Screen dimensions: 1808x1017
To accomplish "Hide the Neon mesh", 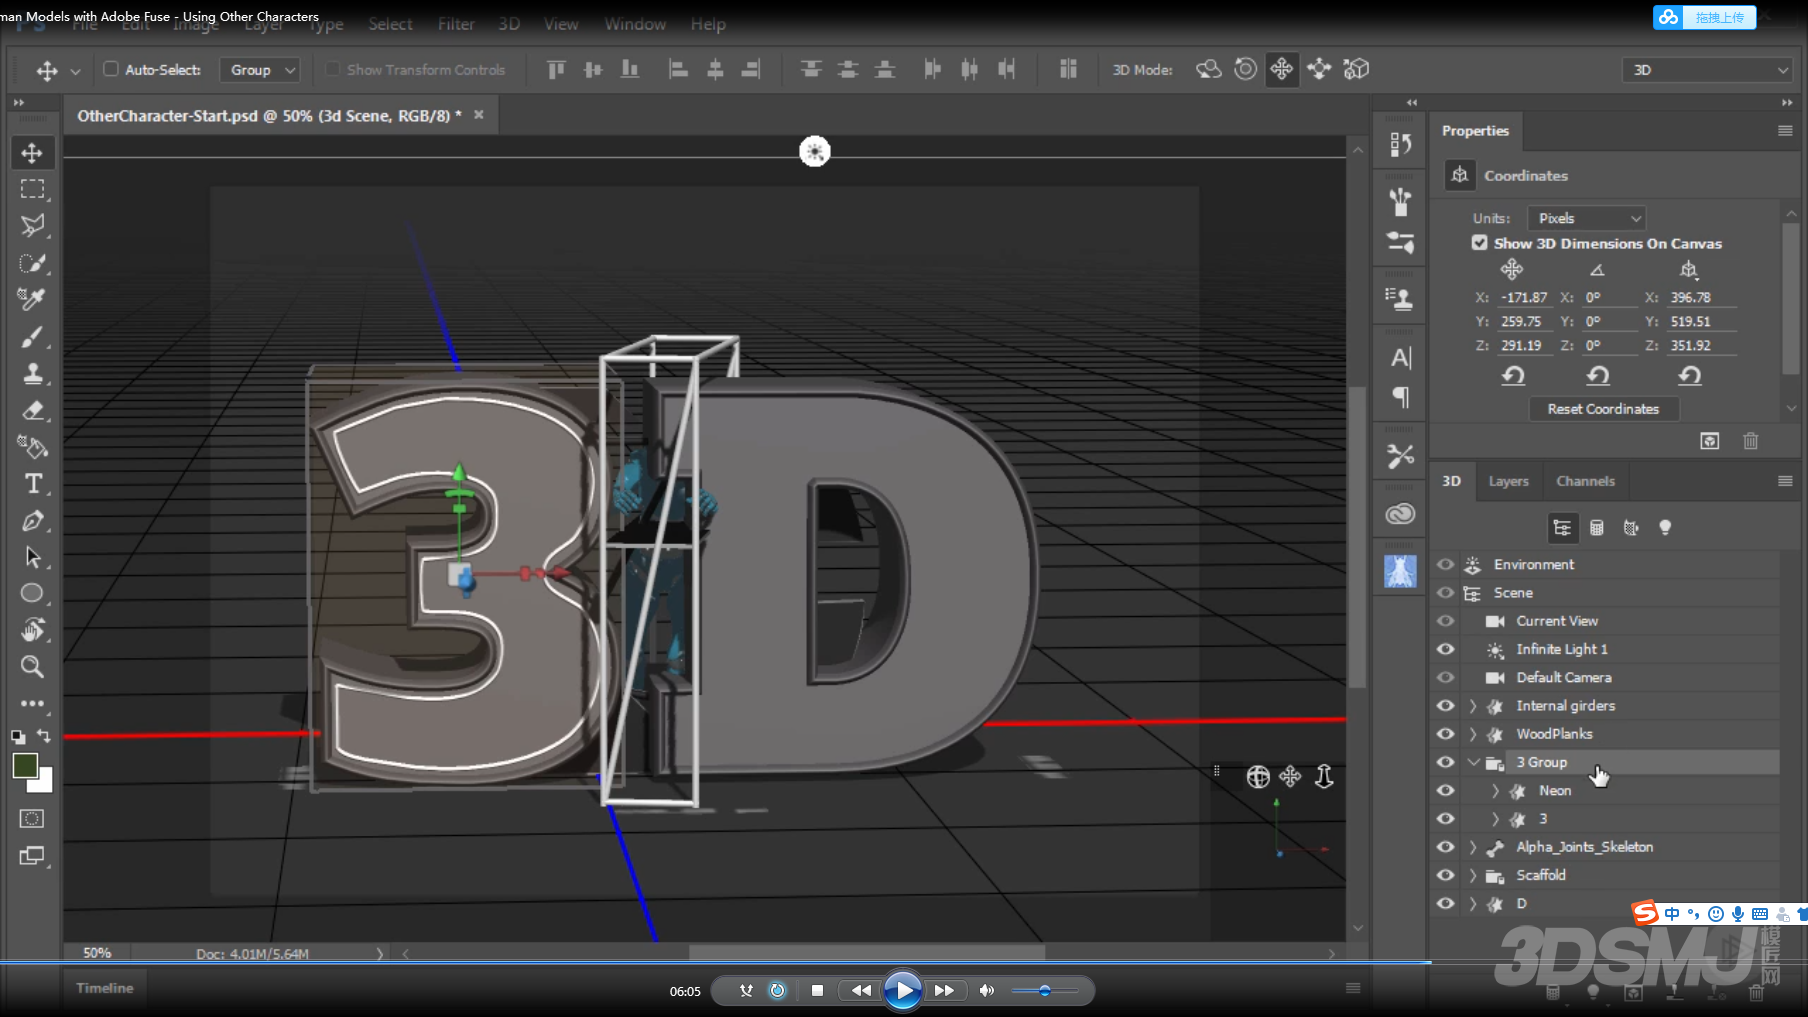I will pyautogui.click(x=1445, y=790).
